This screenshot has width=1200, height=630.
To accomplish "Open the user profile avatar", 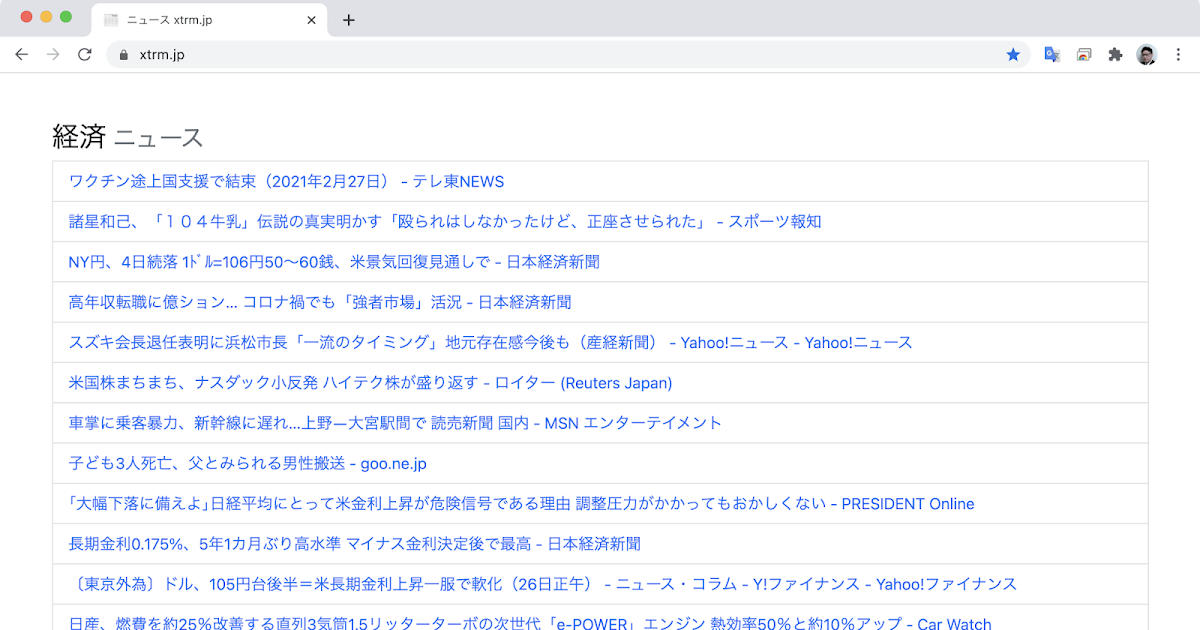I will pyautogui.click(x=1147, y=55).
